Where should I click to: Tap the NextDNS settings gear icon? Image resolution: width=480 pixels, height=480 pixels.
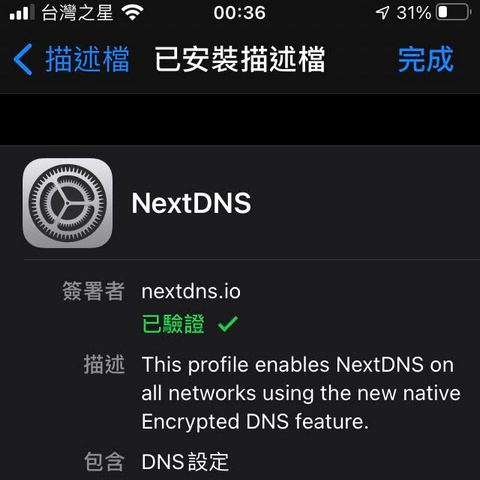(x=68, y=203)
